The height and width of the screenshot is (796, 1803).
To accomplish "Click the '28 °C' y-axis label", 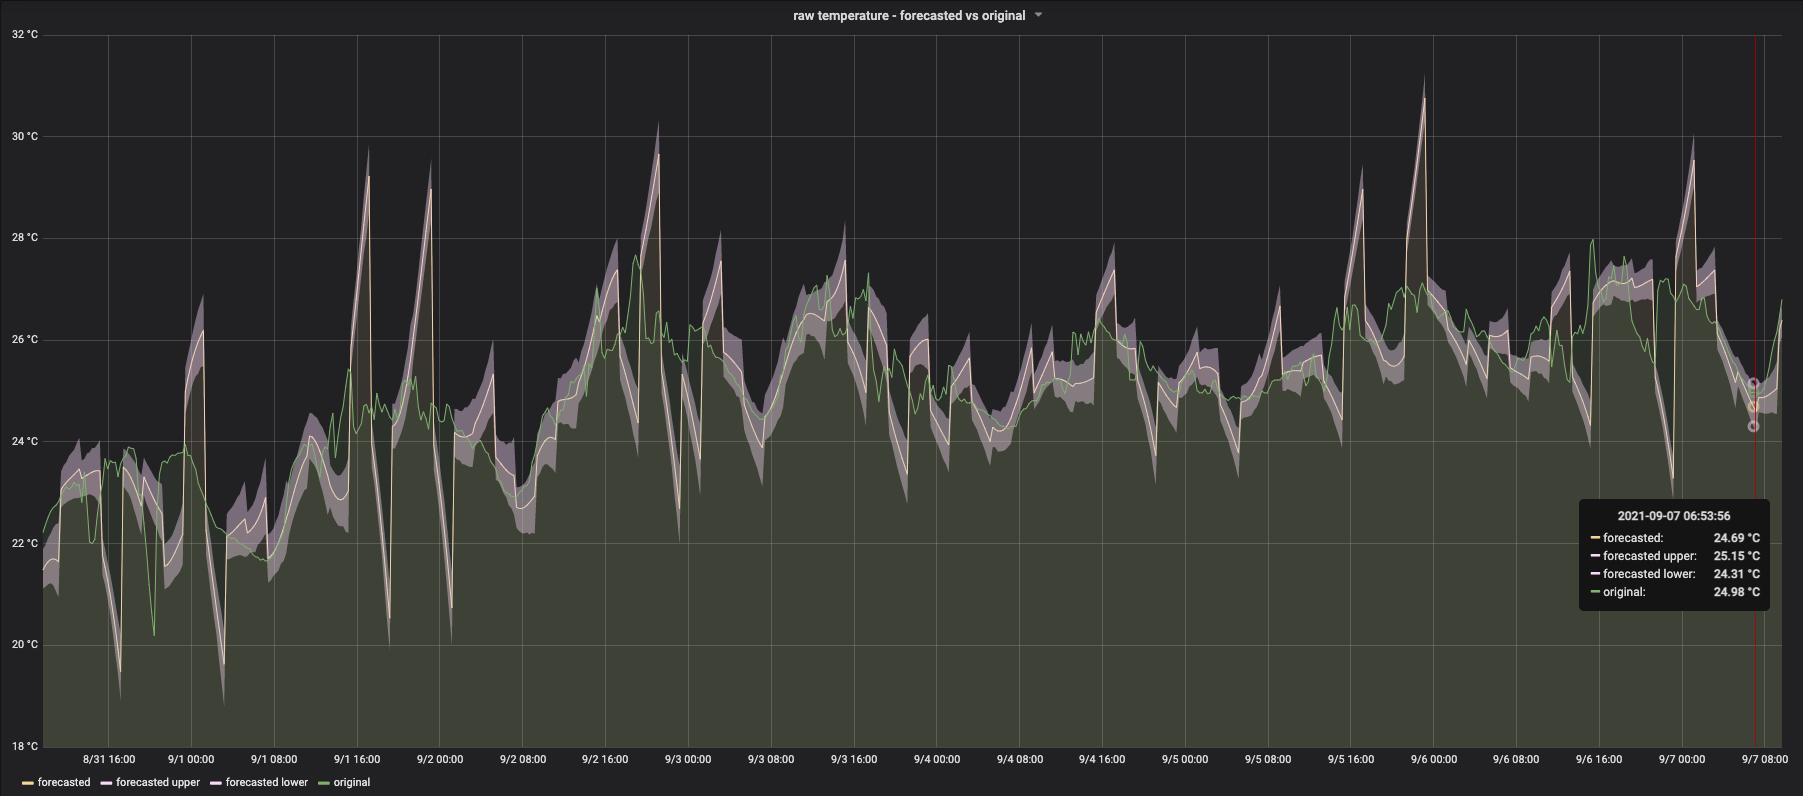I will click(x=25, y=238).
